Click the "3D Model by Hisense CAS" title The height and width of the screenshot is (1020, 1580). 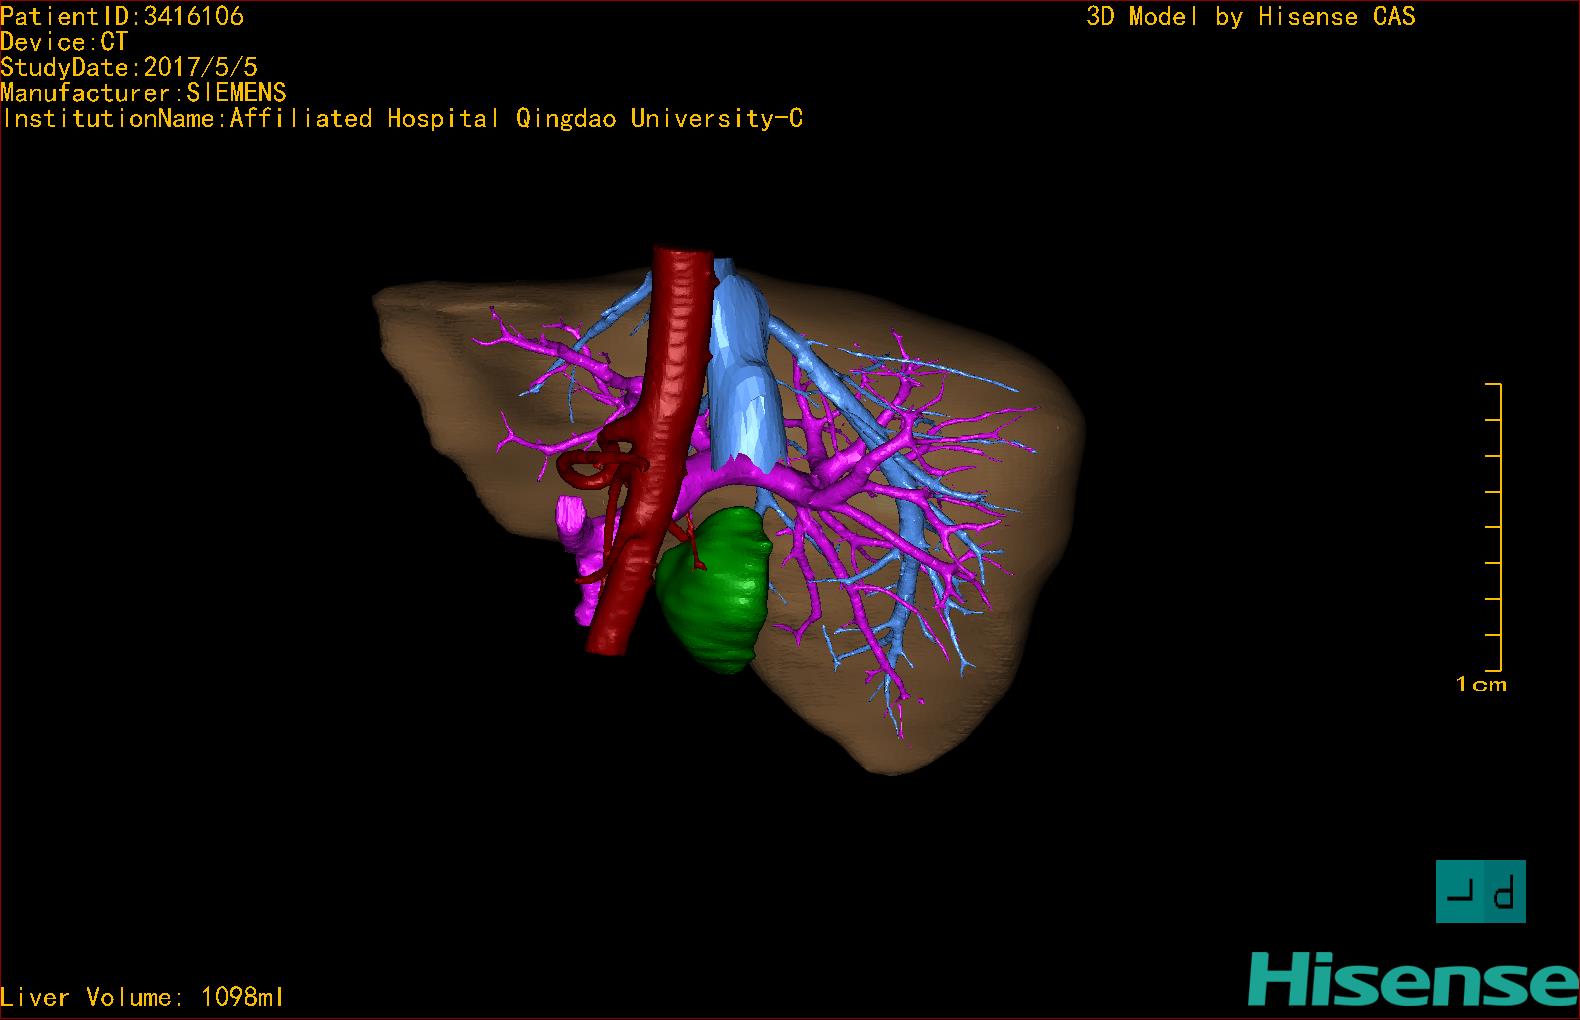point(1251,17)
